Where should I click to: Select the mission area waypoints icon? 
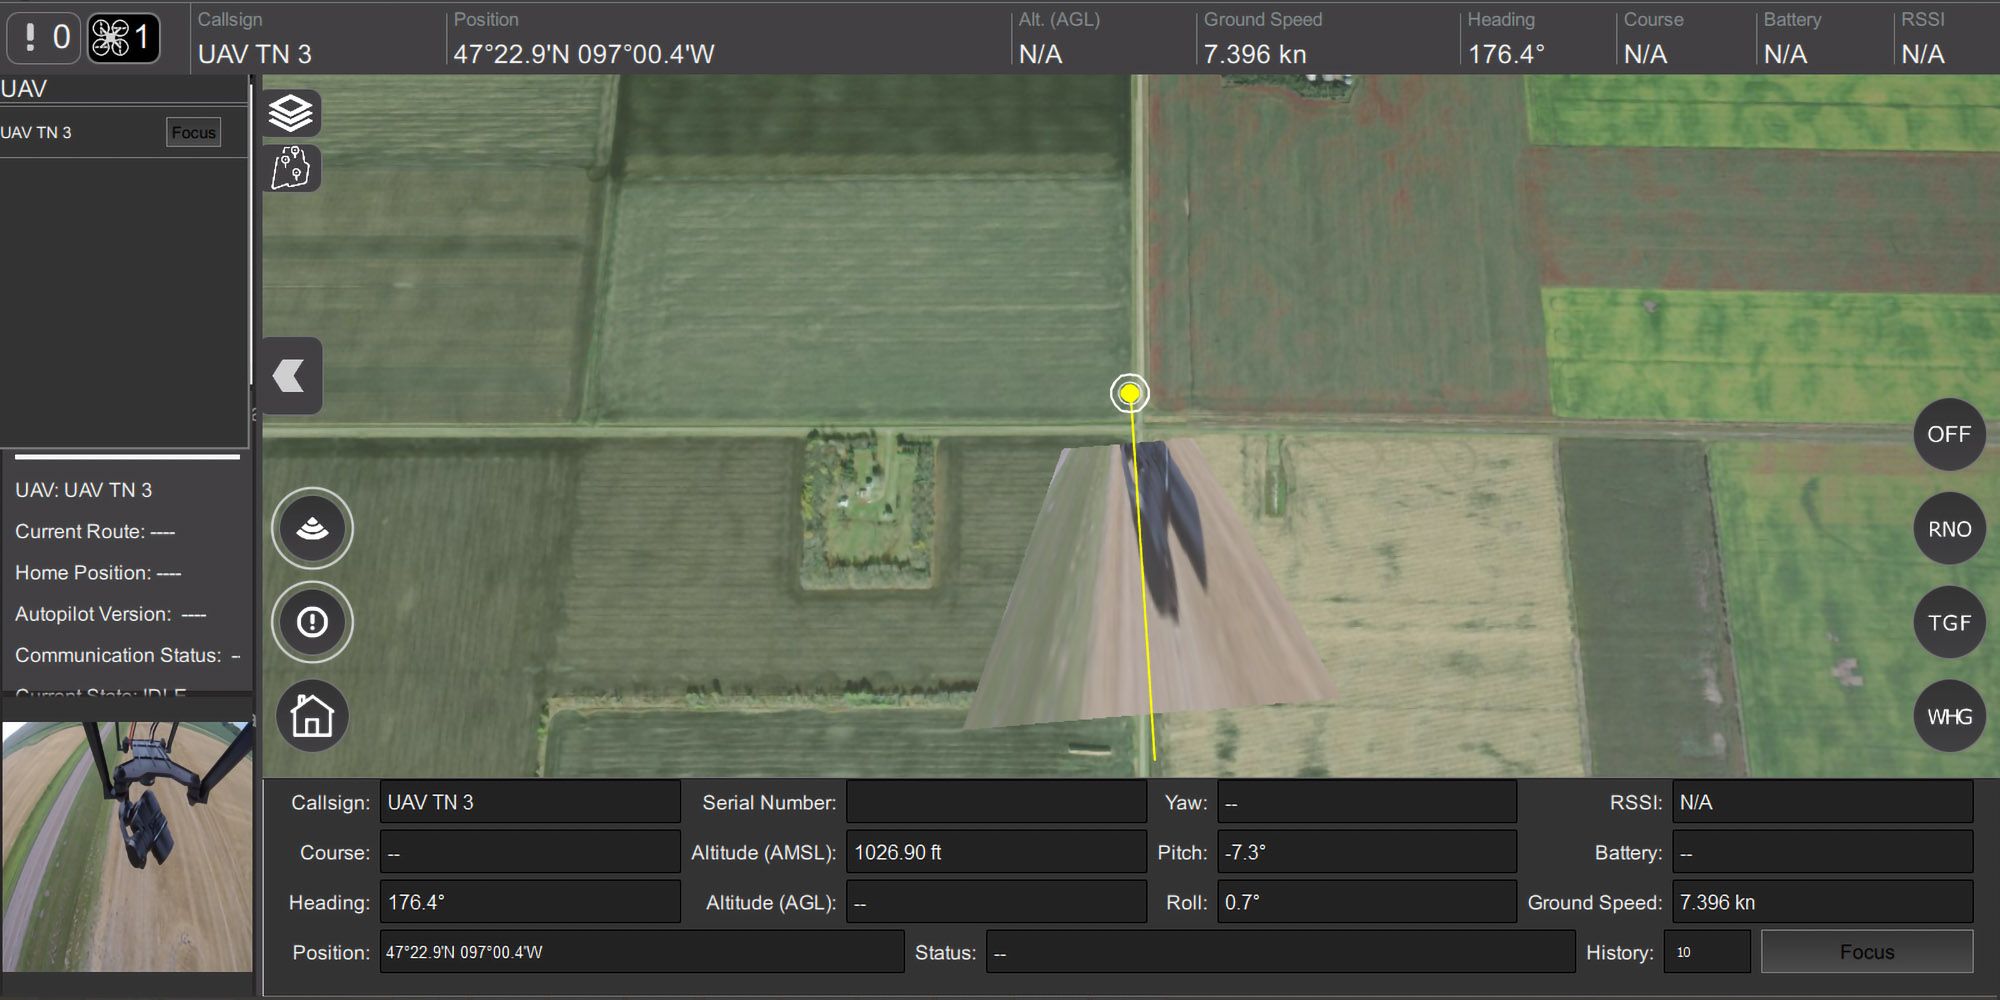tap(291, 169)
